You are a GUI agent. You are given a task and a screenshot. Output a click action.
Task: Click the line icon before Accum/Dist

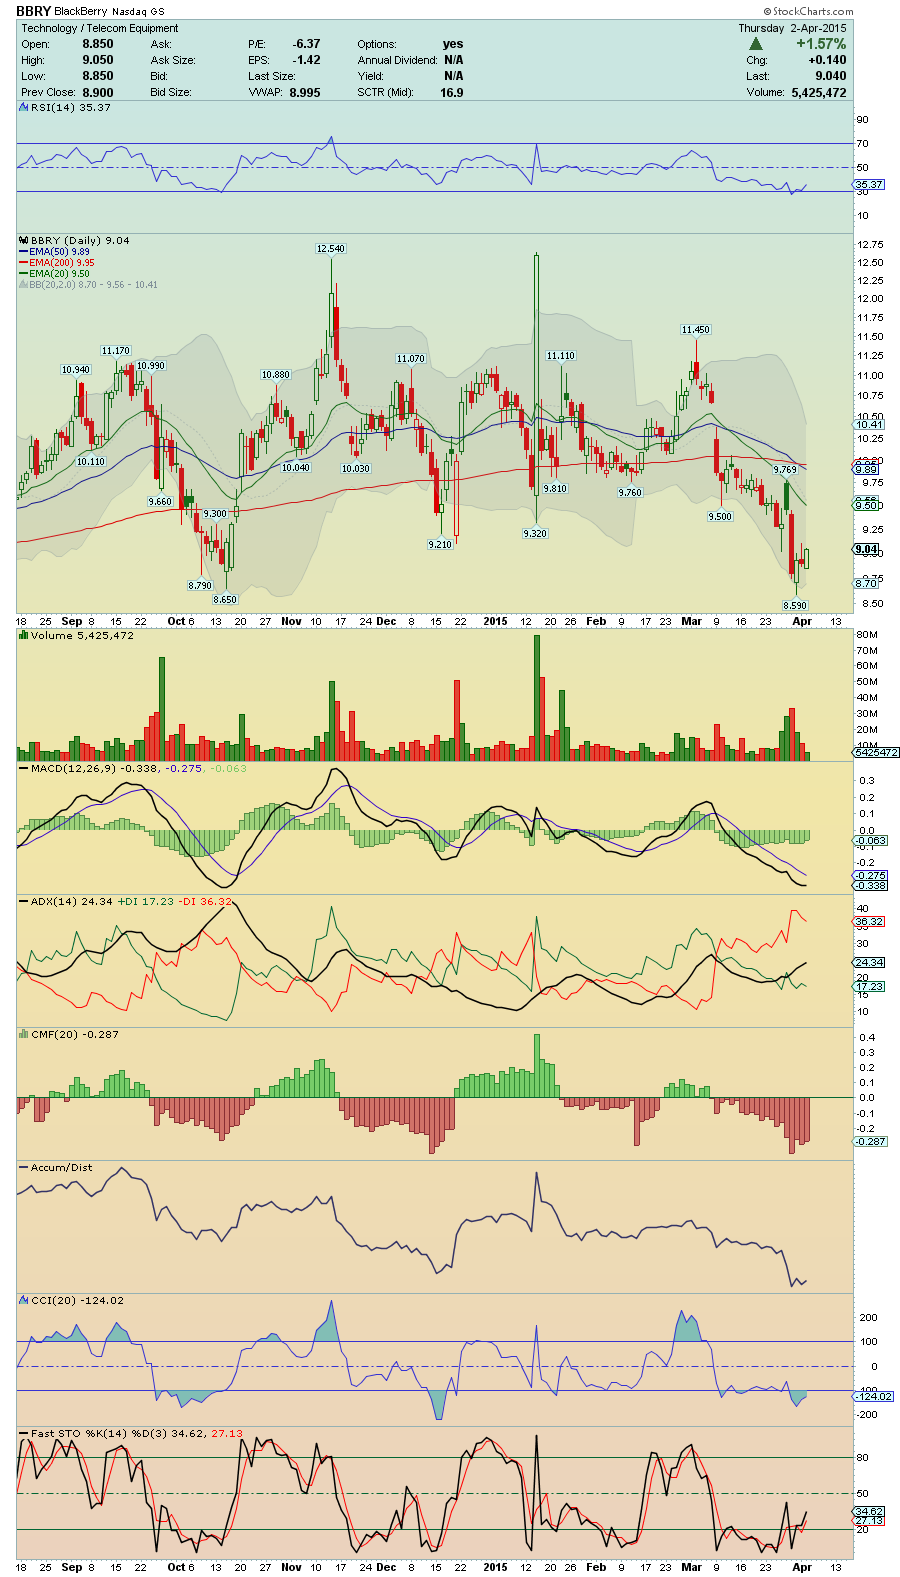click(24, 1167)
